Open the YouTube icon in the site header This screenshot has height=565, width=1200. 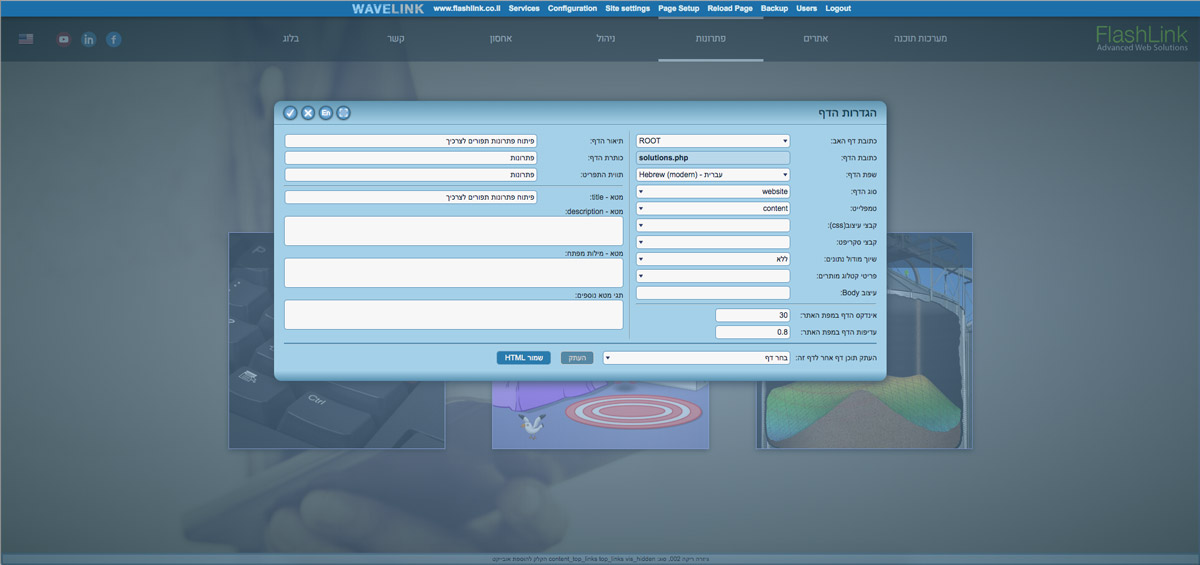click(x=64, y=39)
